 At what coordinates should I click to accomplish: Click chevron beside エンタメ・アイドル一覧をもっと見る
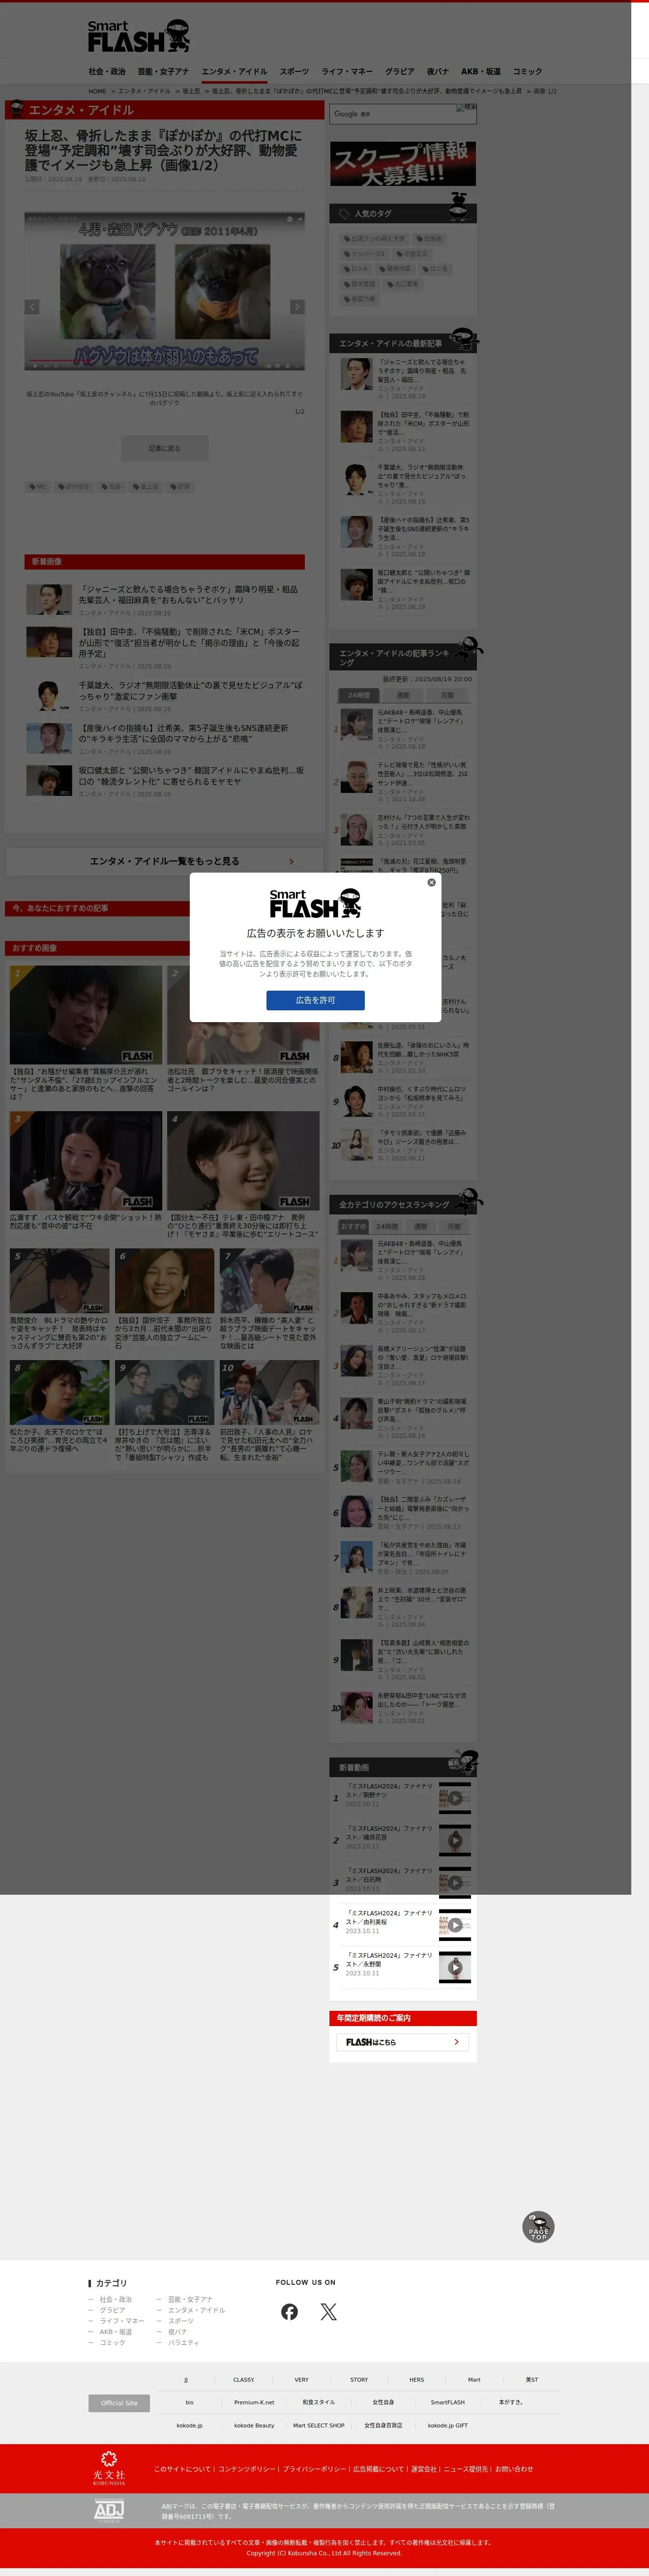[291, 861]
